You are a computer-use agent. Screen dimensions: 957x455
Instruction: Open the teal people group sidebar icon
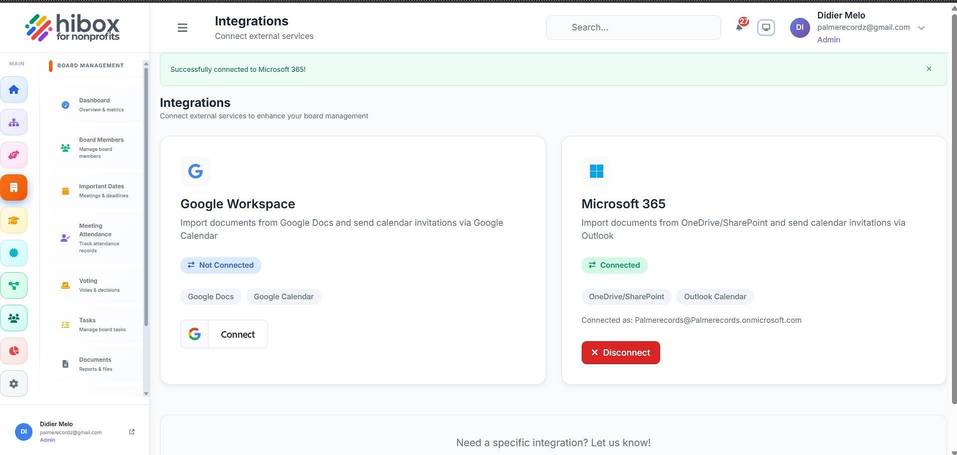coord(13,318)
